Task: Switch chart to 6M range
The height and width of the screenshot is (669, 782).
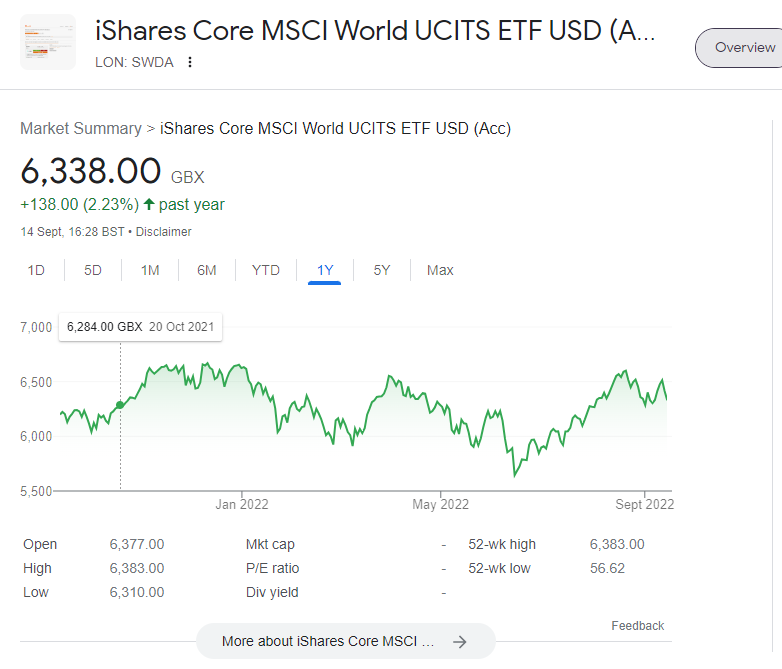Action: tap(207, 270)
